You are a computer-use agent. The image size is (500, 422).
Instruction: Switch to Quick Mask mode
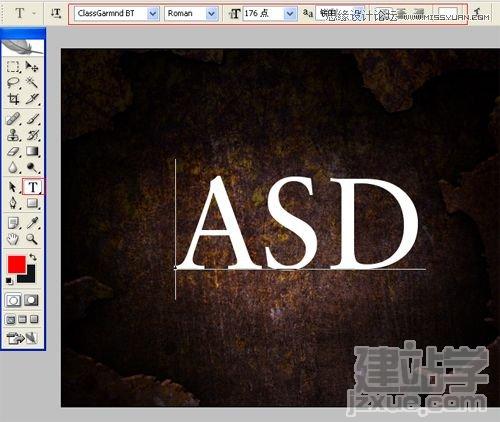31,300
